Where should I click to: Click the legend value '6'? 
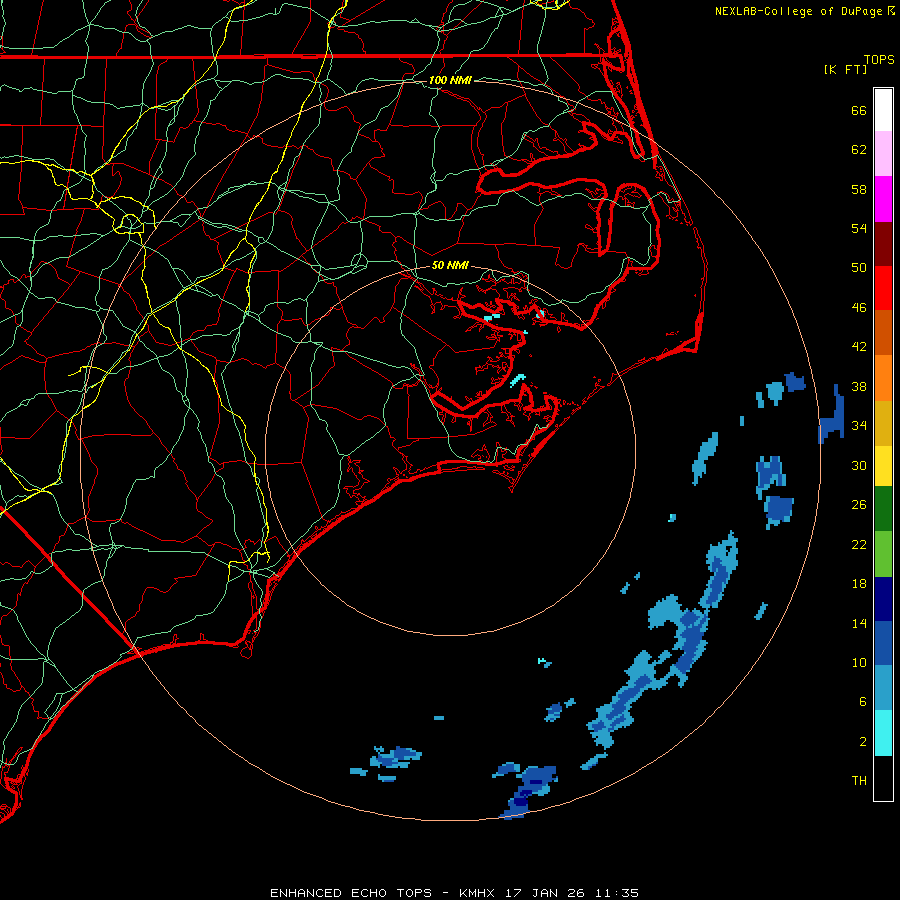[863, 702]
